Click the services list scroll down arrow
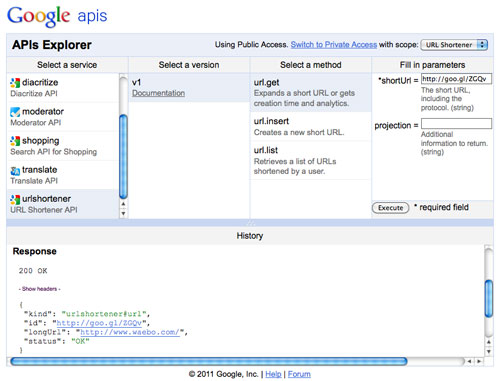500x381 pixels. click(123, 213)
